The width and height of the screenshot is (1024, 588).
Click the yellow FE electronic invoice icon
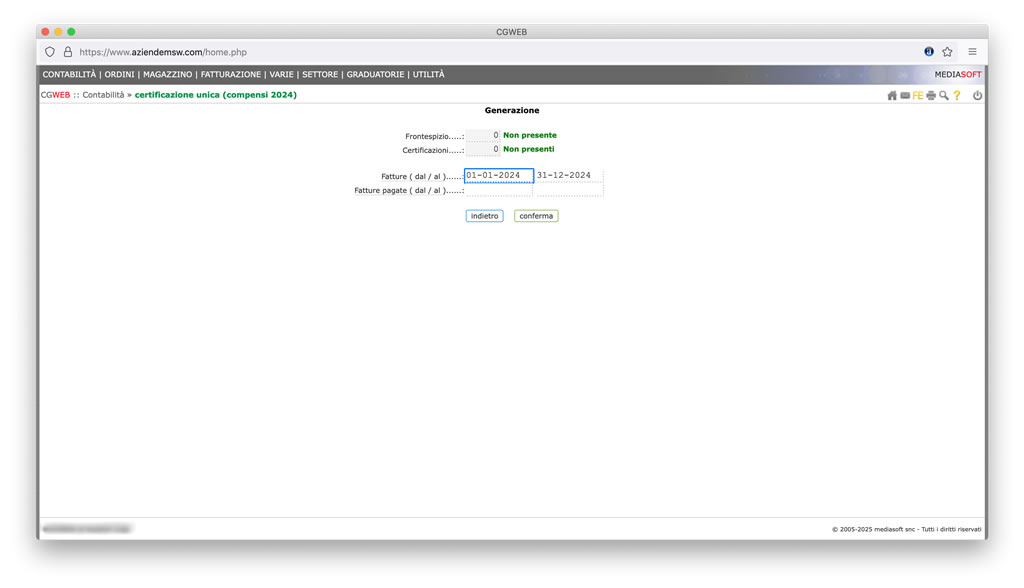pyautogui.click(x=917, y=96)
